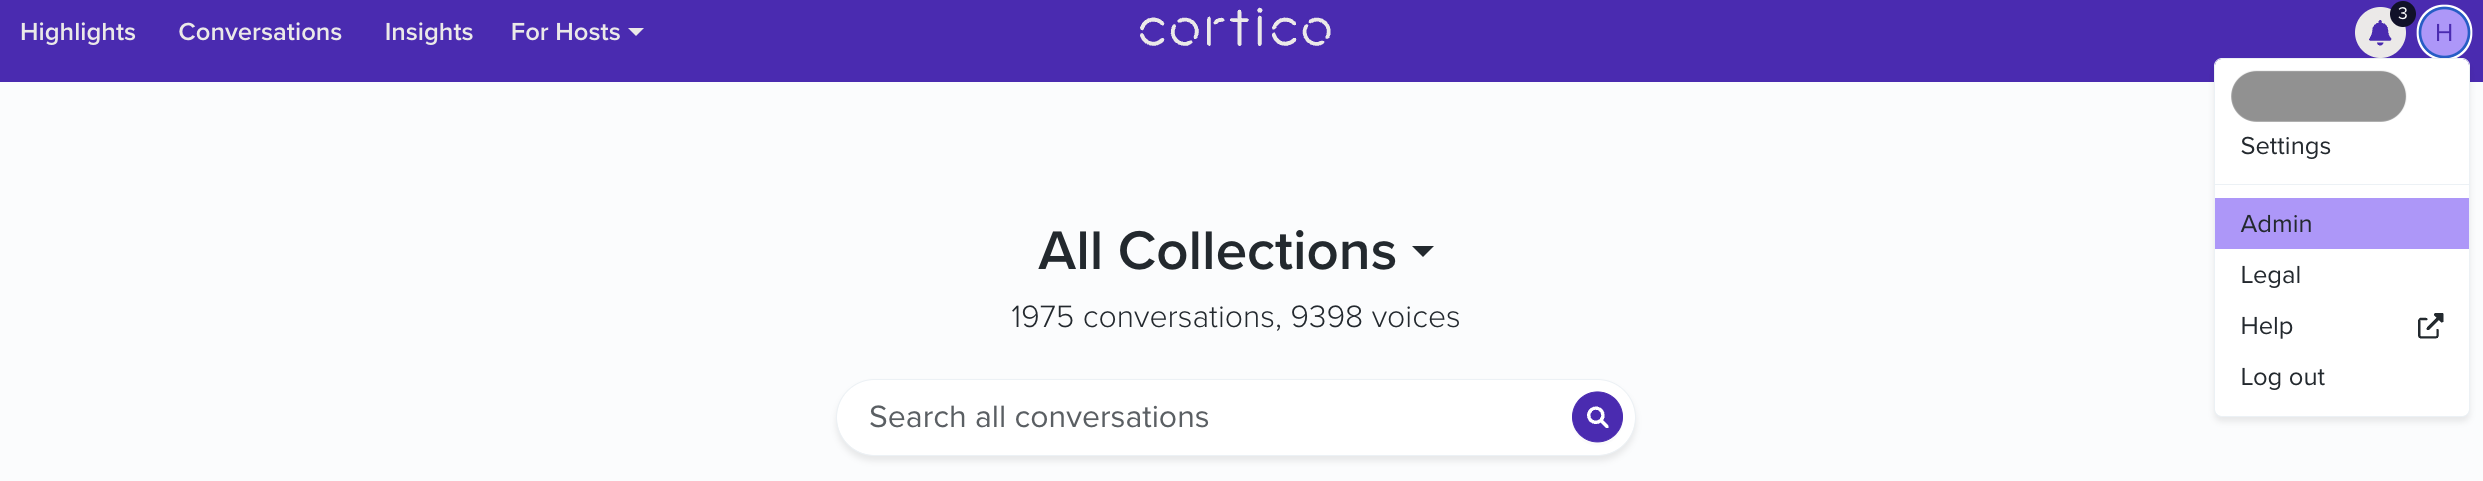Viewport: 2483px width, 481px height.
Task: Click the H user avatar icon
Action: 2444,33
